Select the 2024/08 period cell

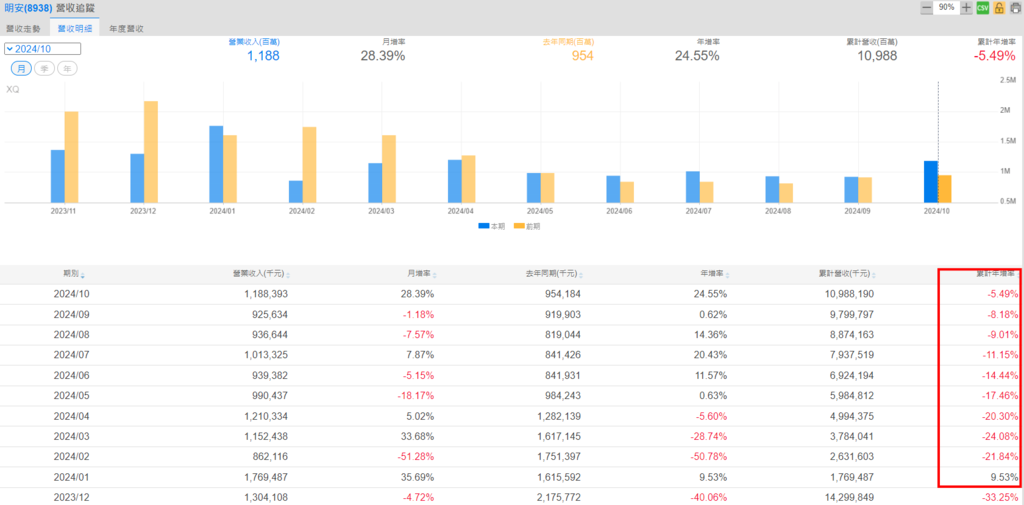tap(71, 335)
